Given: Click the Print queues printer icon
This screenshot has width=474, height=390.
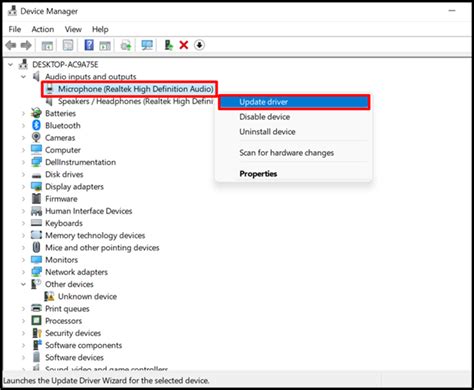Looking at the screenshot, I should (36, 308).
